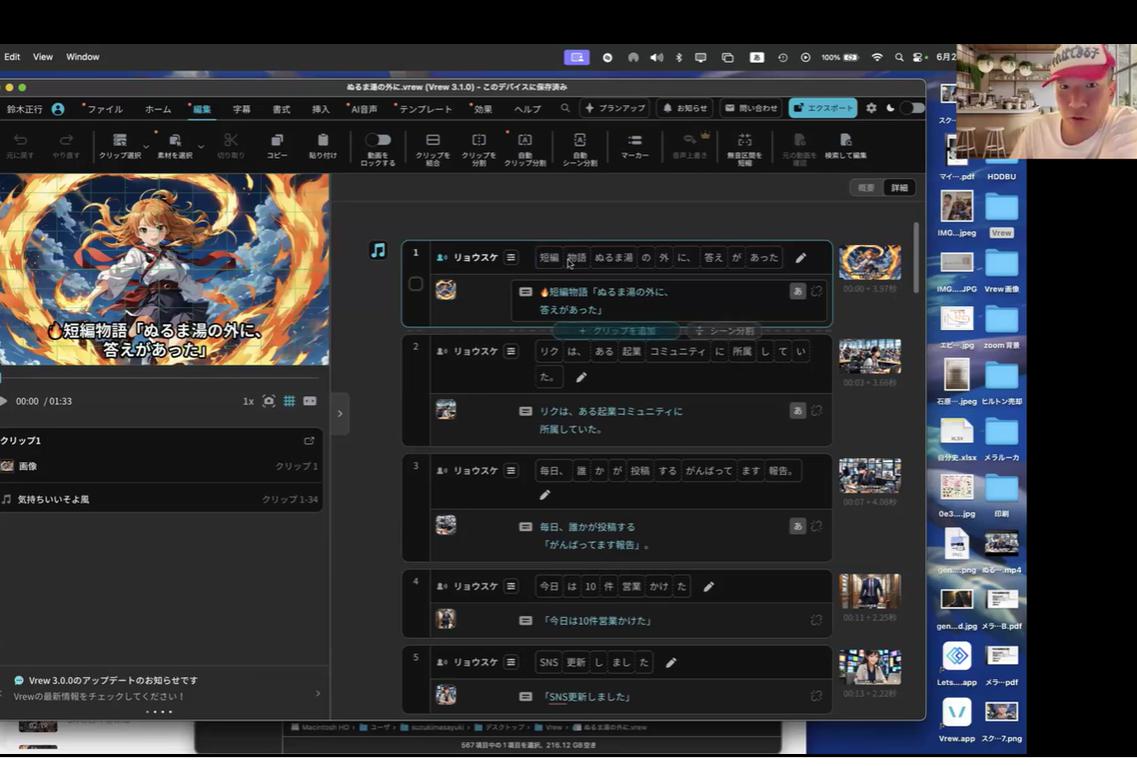Toggle the video lock switch (動画をロックする)
This screenshot has height=766, width=1137.
click(x=378, y=139)
